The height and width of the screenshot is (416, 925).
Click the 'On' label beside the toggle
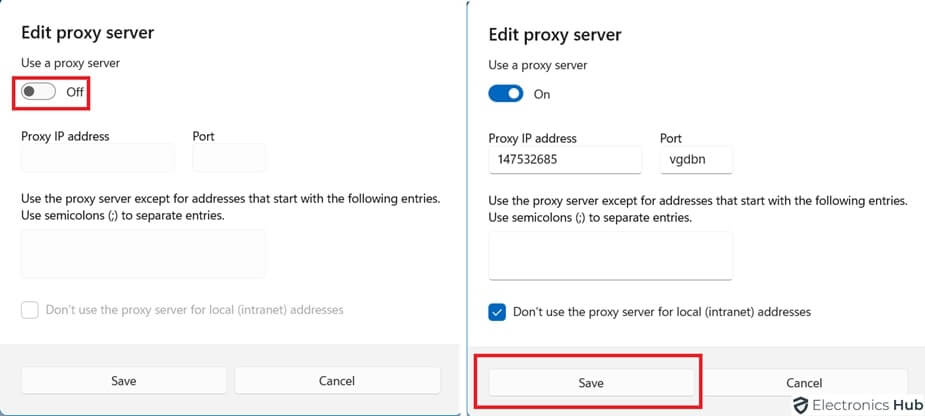click(542, 94)
